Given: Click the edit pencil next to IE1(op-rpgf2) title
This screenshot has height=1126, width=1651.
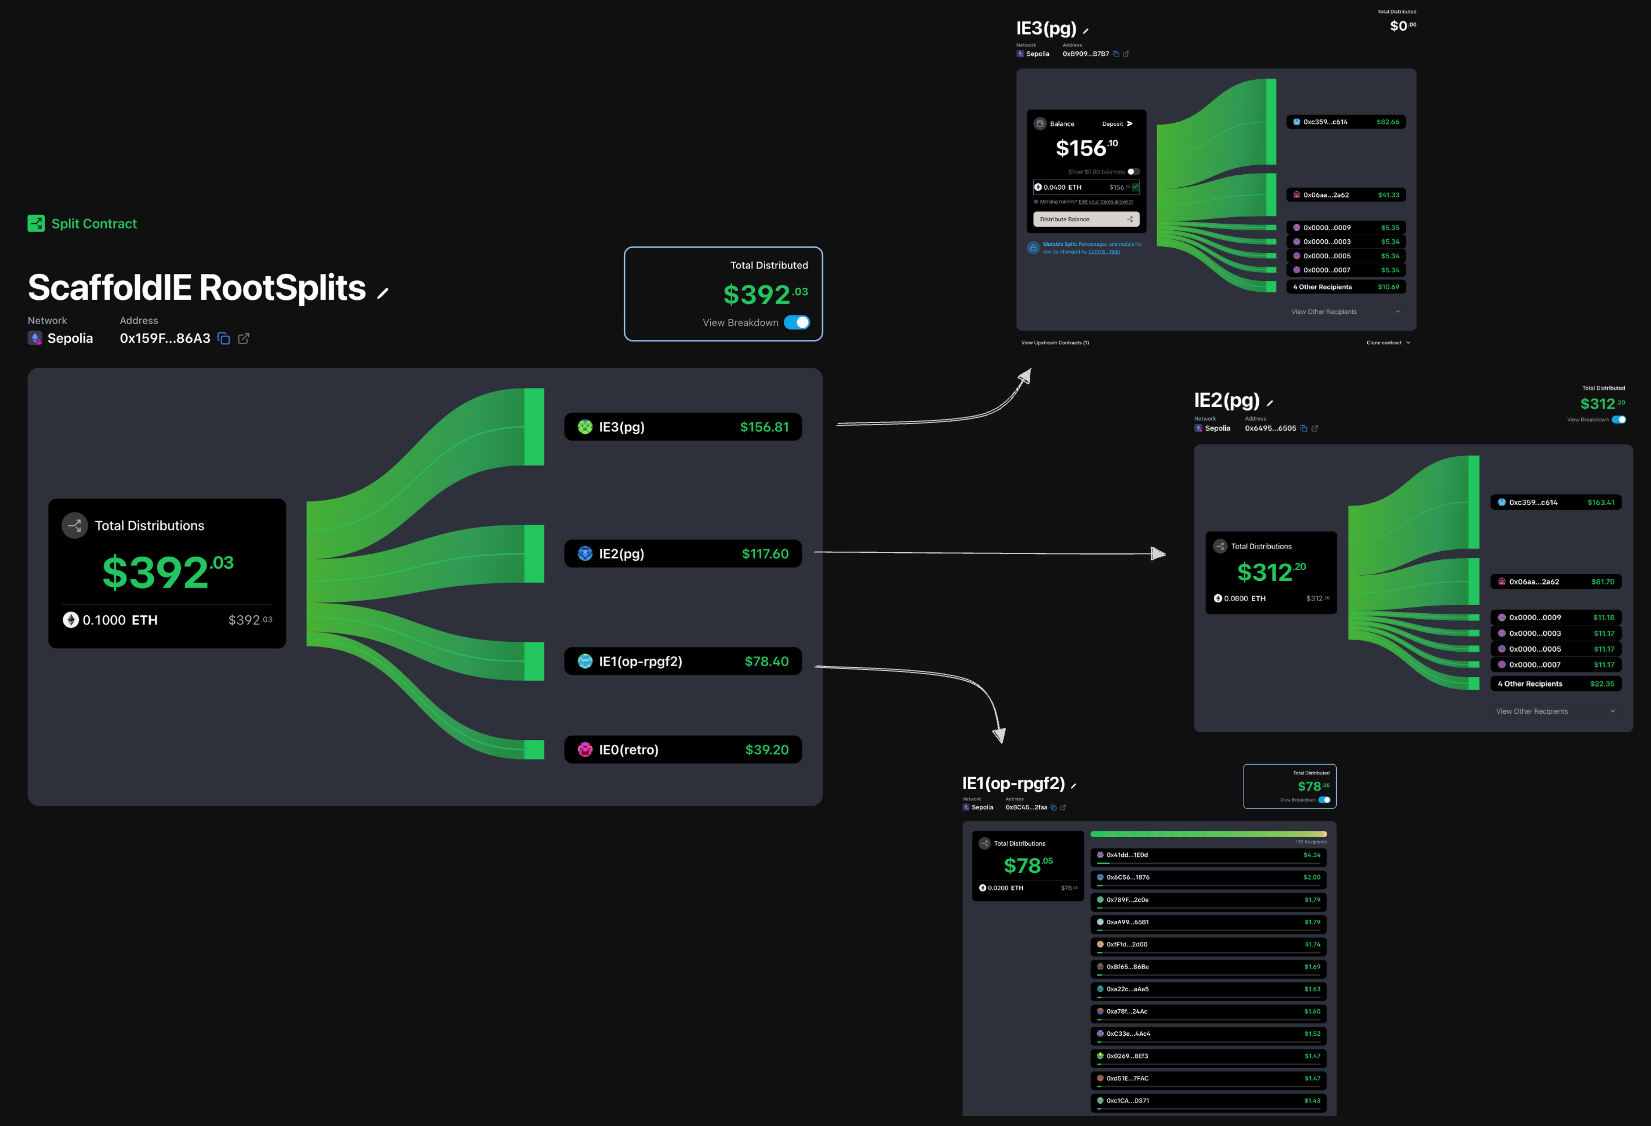Looking at the screenshot, I should (1073, 786).
